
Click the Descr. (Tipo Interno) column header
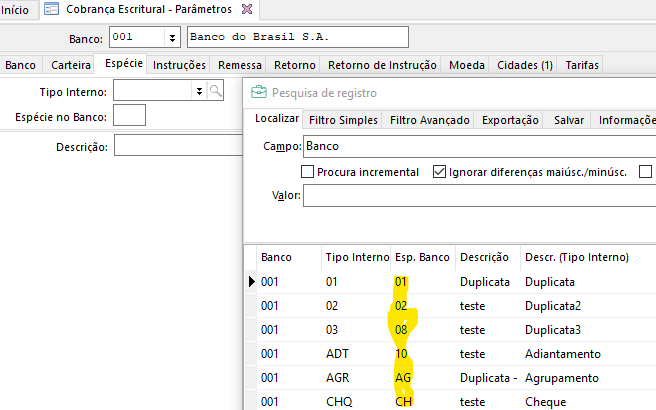(576, 258)
